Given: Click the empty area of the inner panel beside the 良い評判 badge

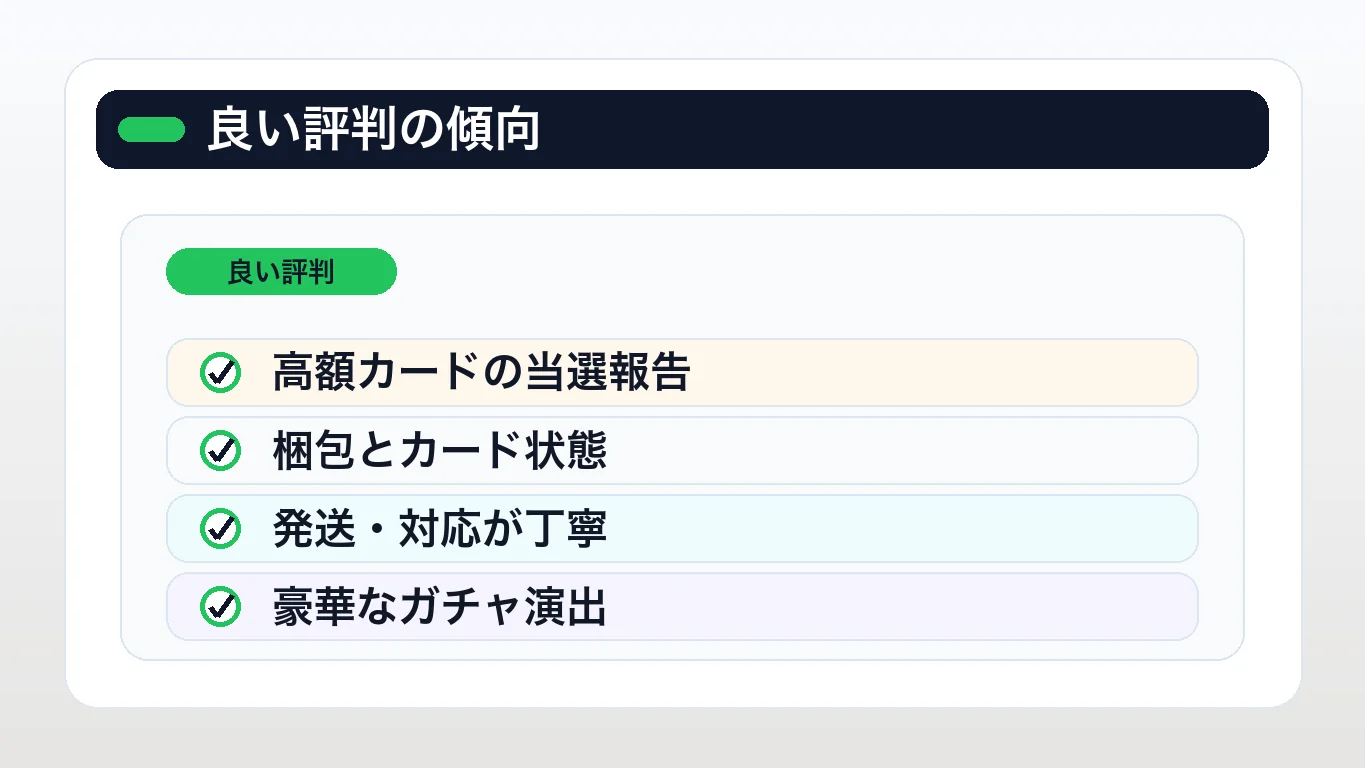Looking at the screenshot, I should [x=800, y=272].
